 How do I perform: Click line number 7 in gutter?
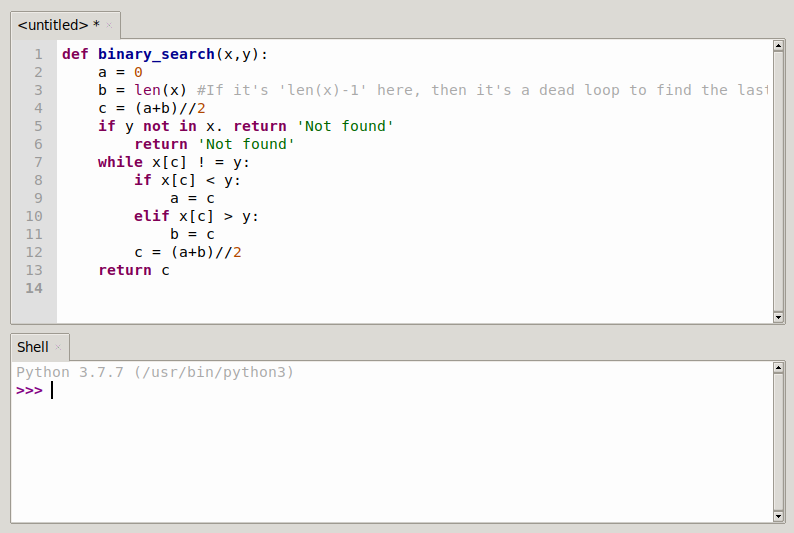tap(38, 162)
